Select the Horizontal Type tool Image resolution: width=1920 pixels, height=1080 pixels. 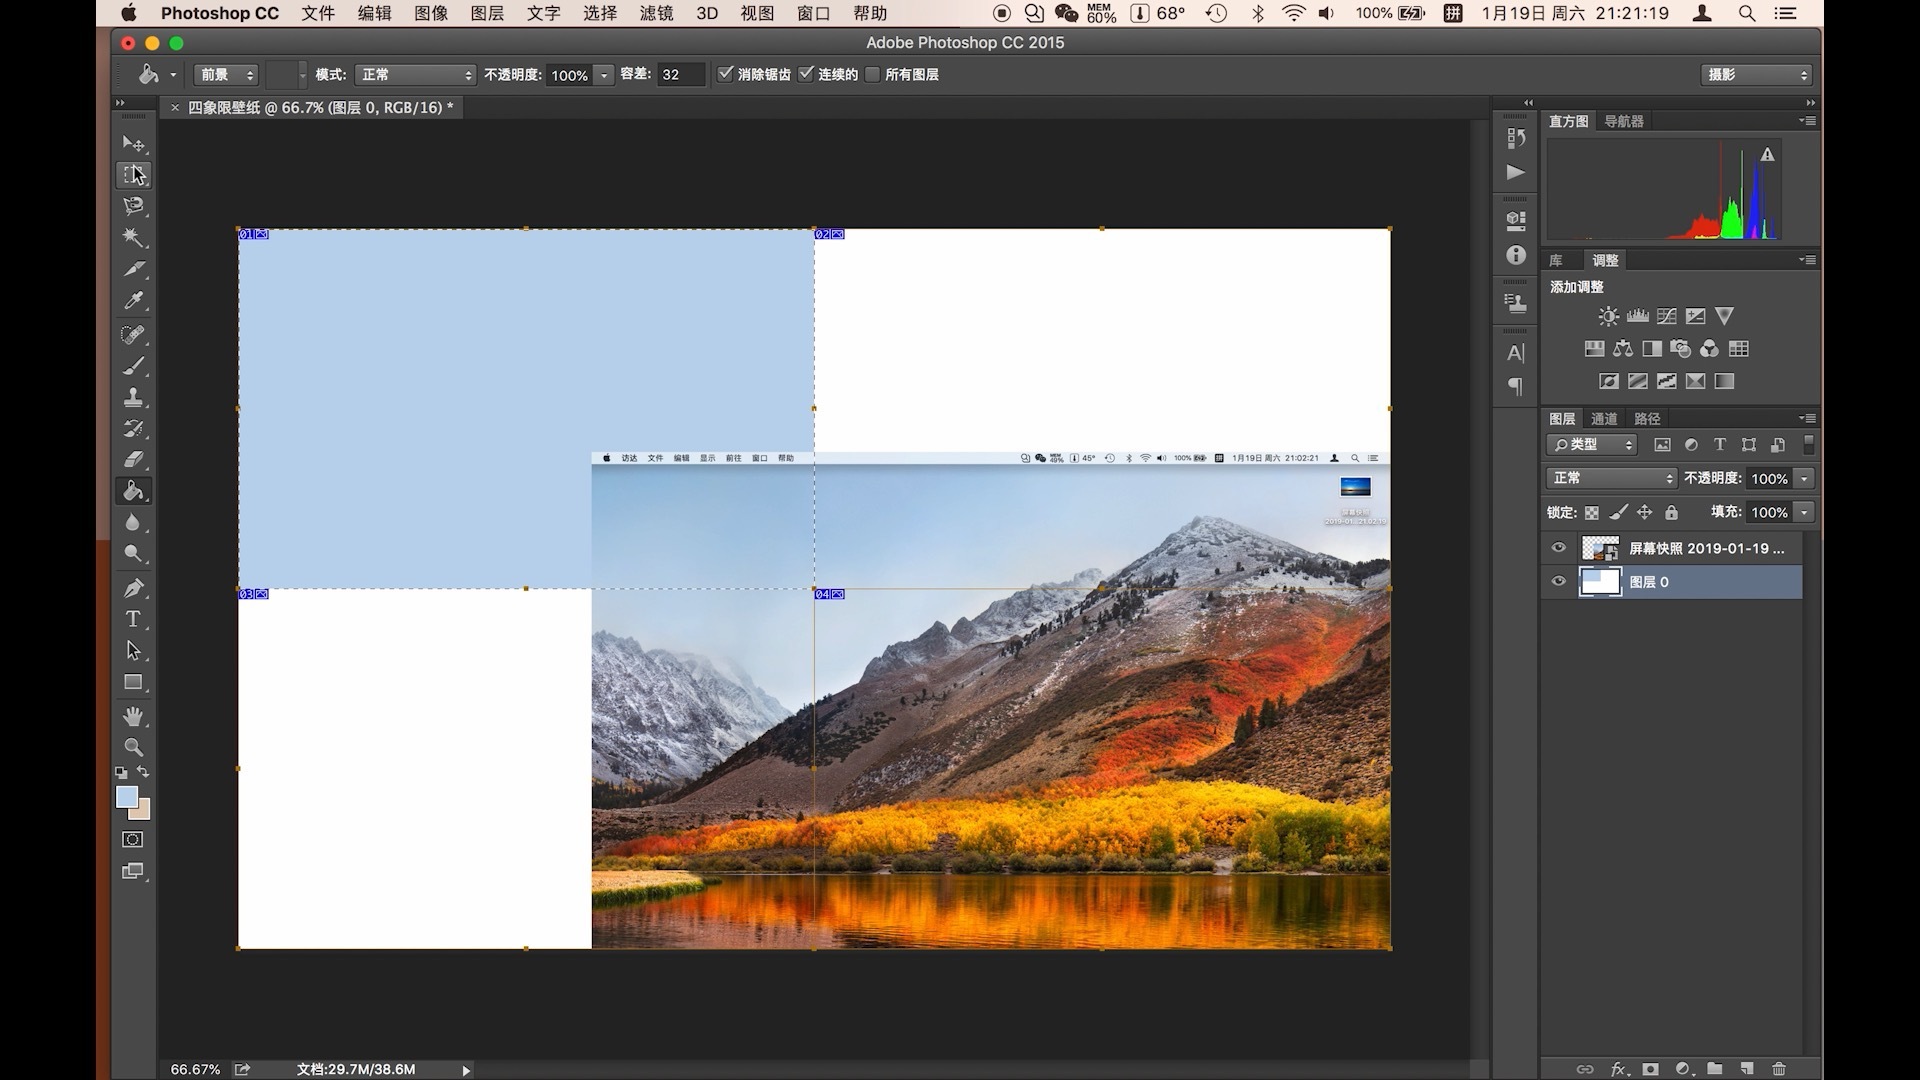[133, 619]
